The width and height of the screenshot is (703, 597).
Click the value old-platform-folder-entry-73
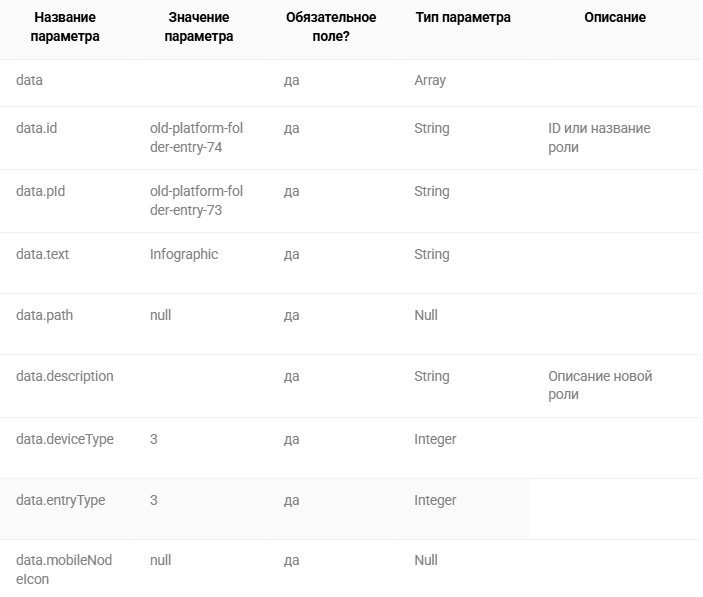pyautogui.click(x=196, y=200)
